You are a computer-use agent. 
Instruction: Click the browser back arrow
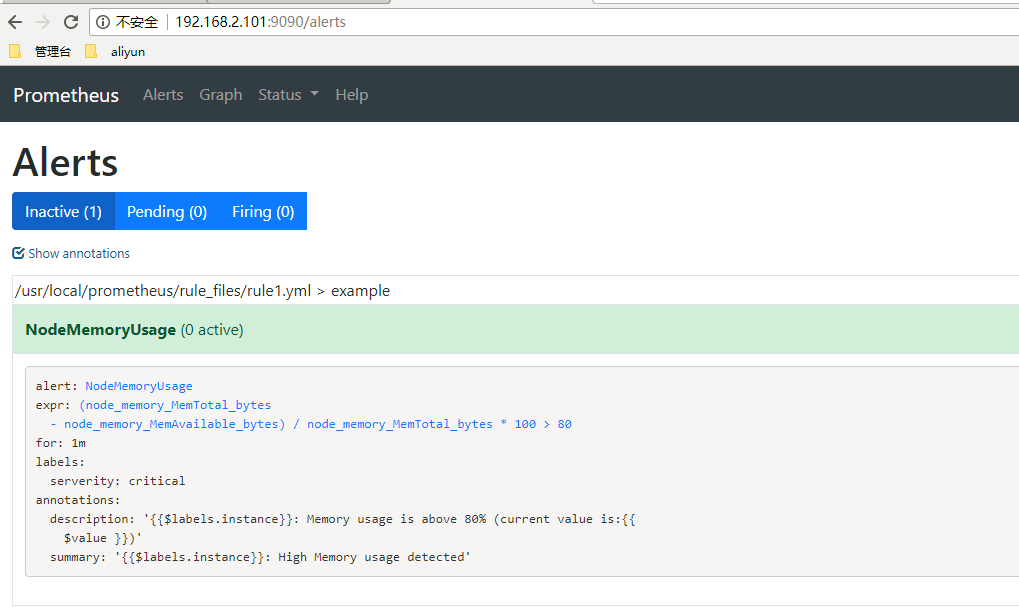[x=15, y=22]
